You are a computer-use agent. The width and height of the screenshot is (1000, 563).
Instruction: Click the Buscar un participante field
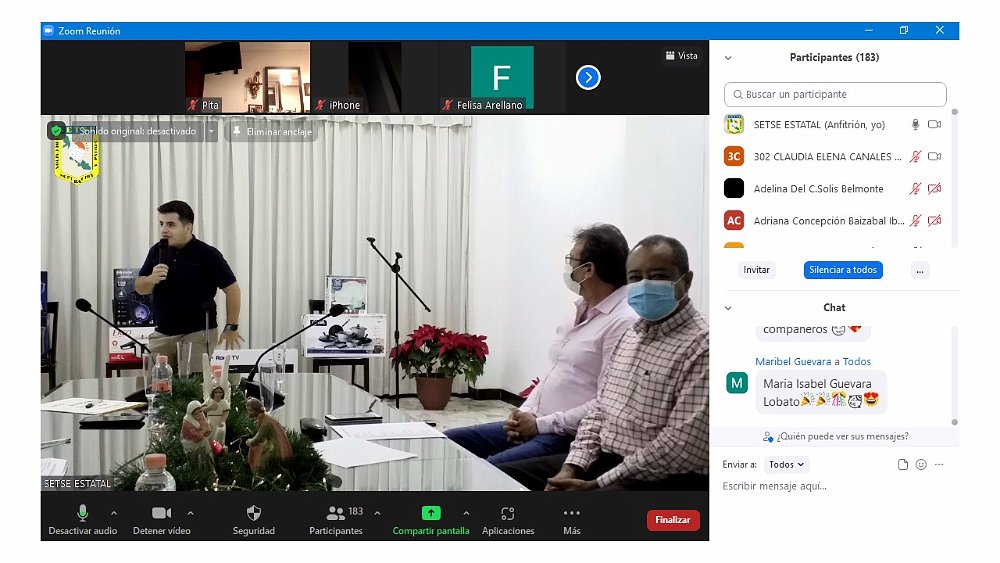(x=835, y=94)
